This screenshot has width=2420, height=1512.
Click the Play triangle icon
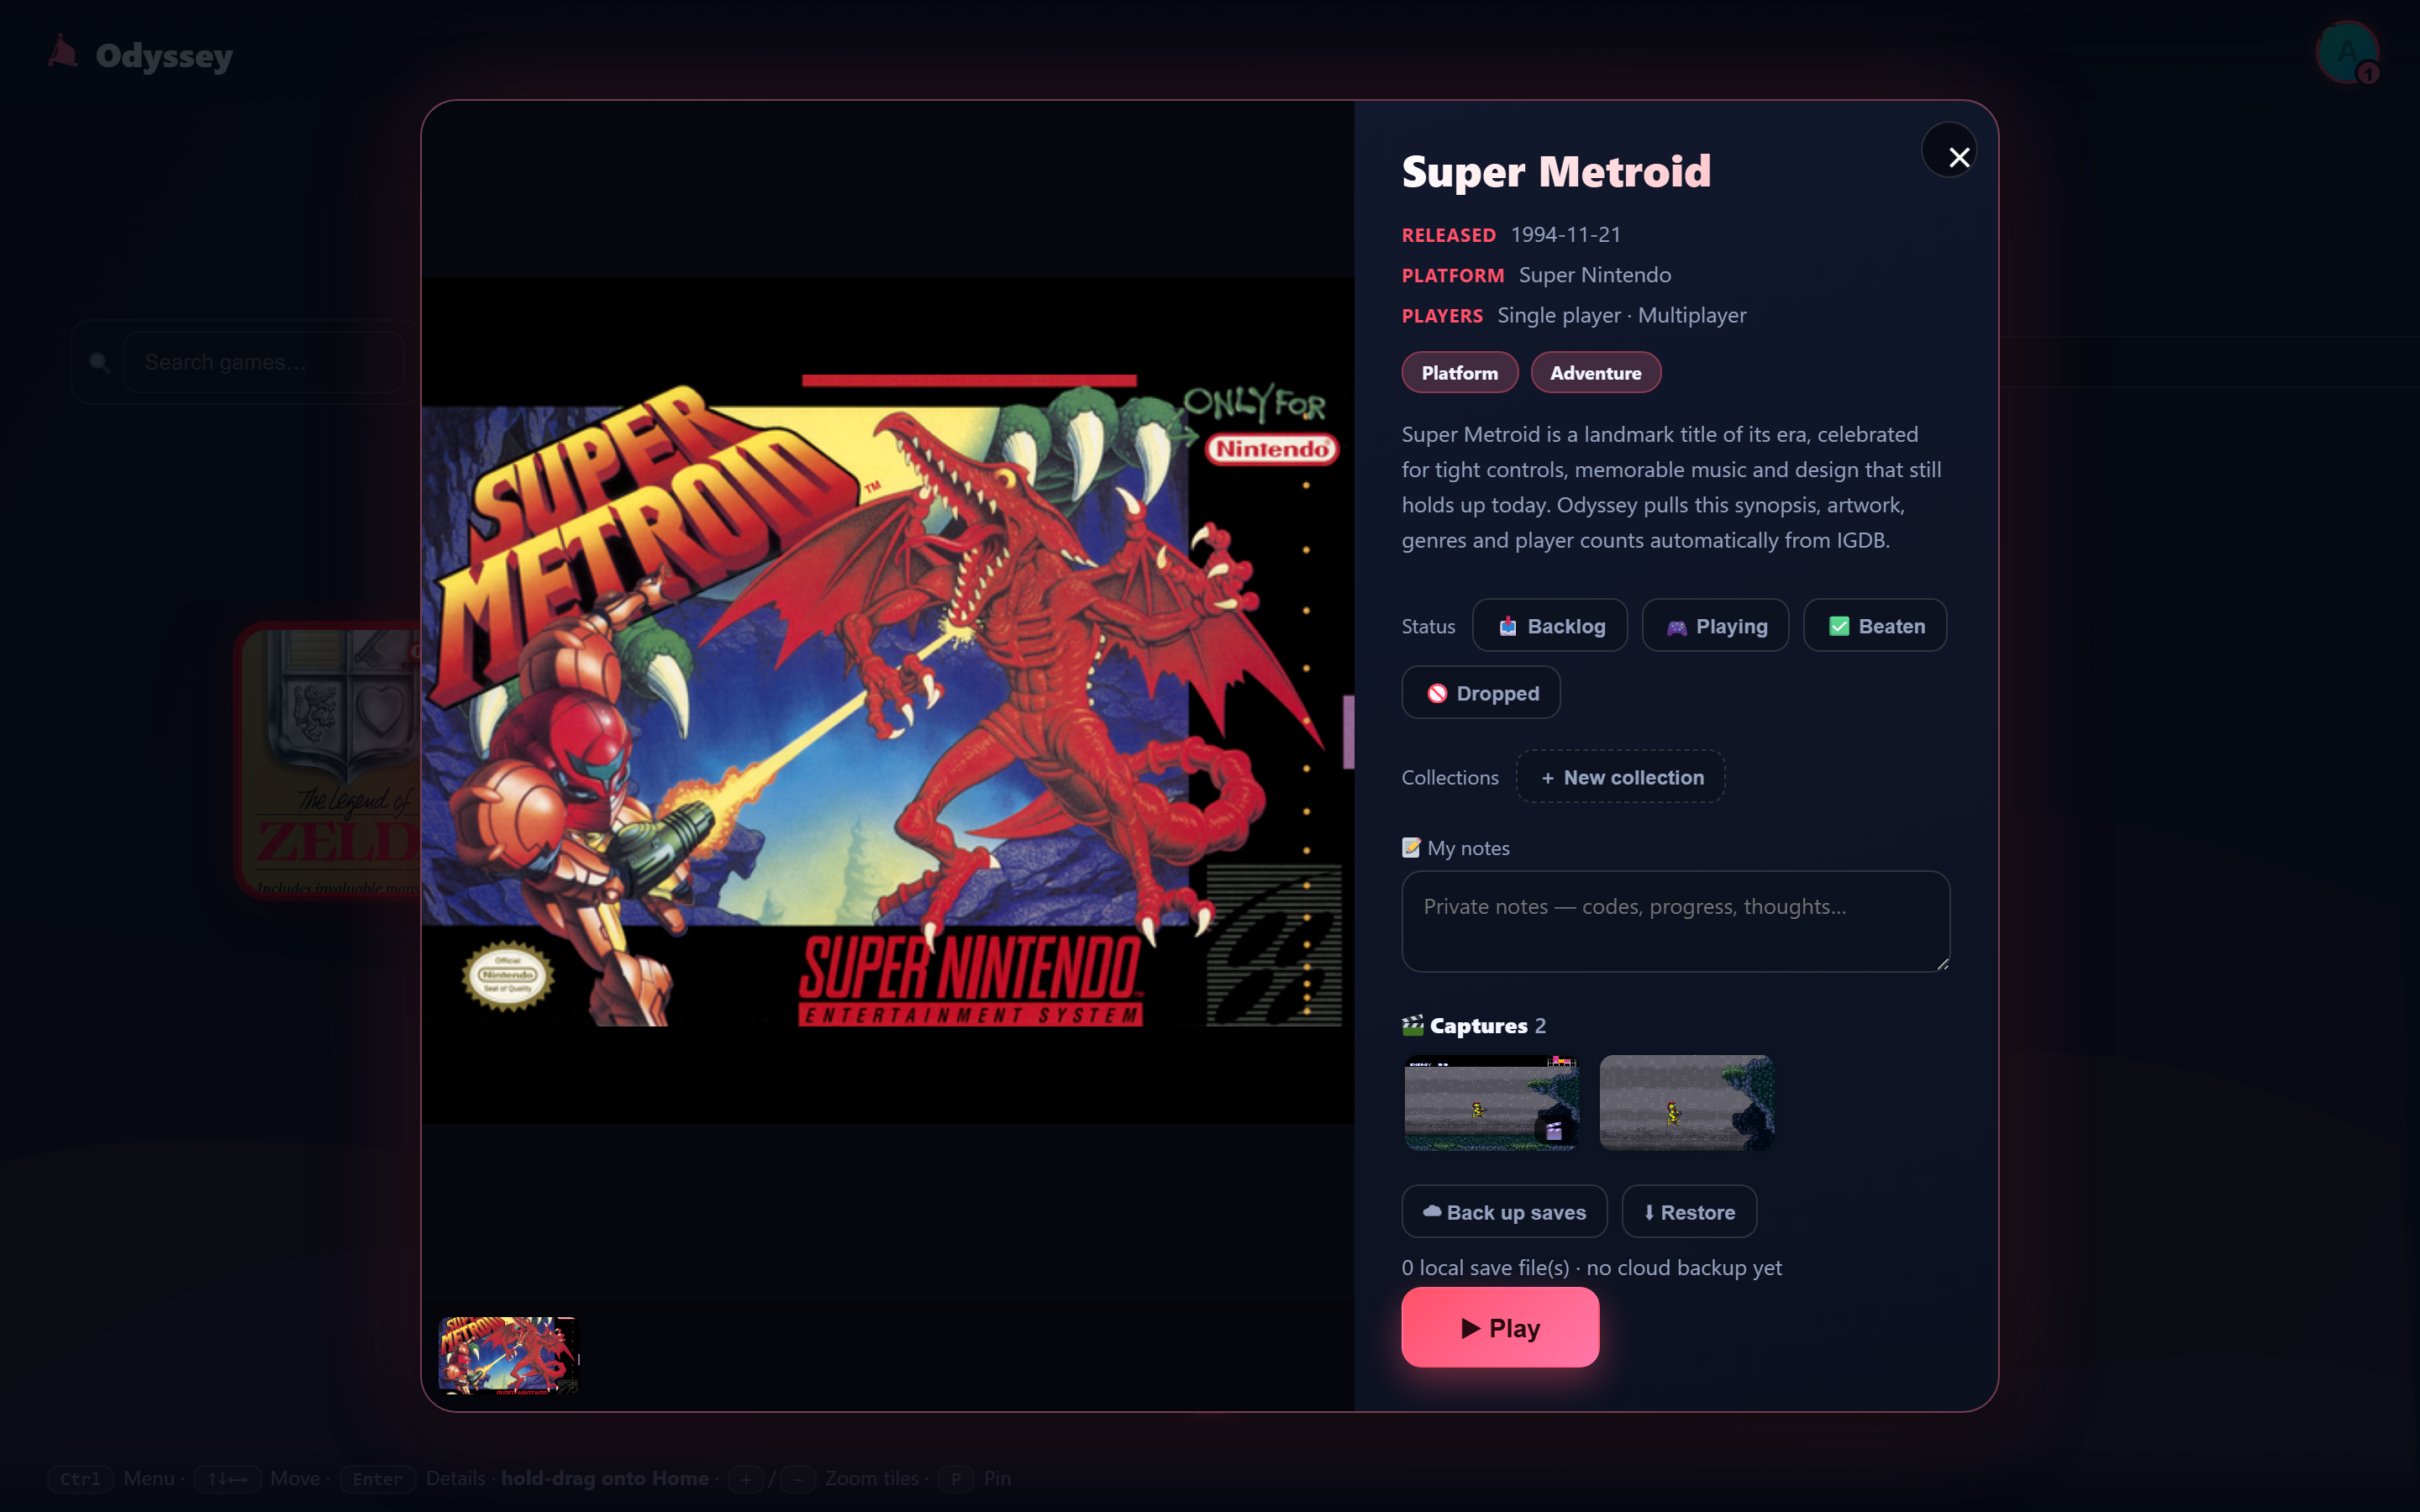point(1471,1328)
